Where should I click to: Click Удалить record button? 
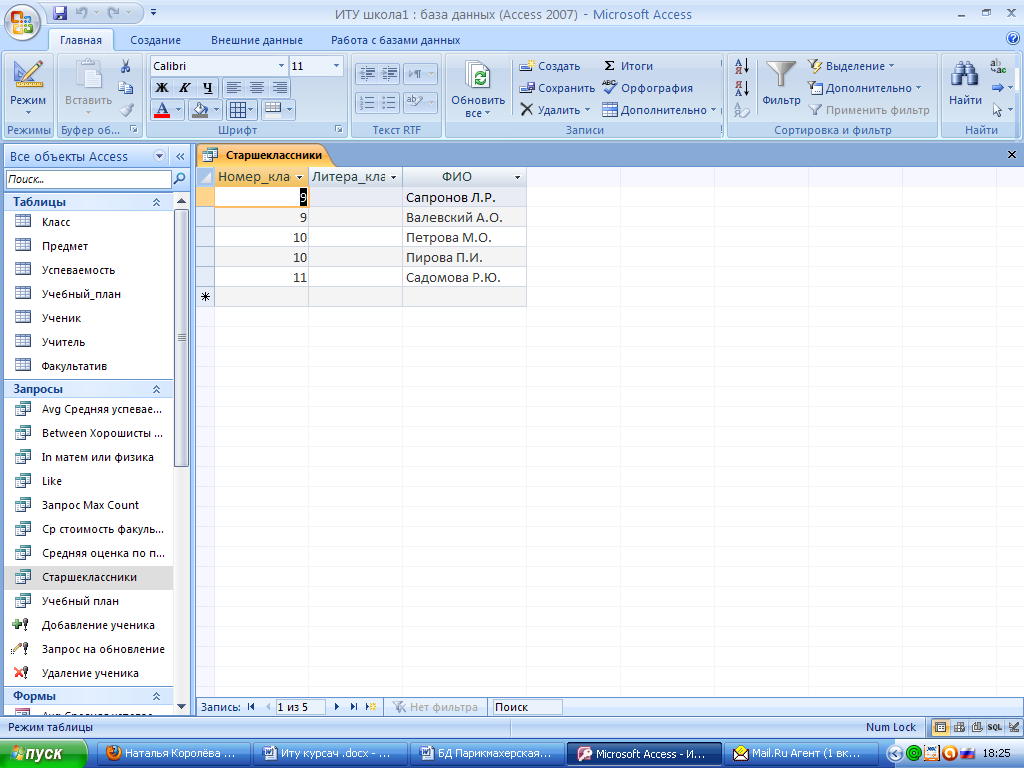tap(555, 110)
